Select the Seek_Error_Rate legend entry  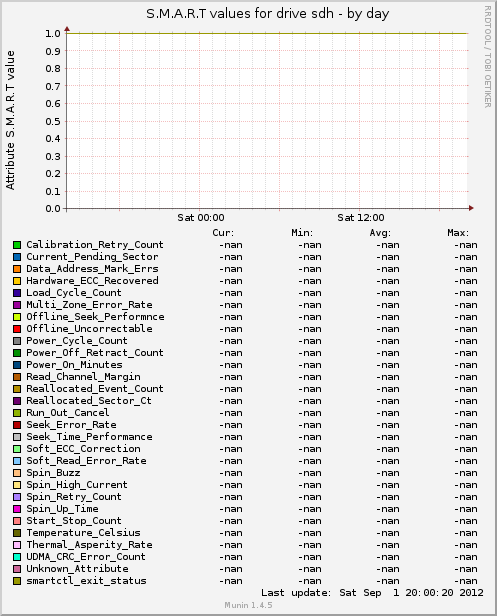[71, 425]
